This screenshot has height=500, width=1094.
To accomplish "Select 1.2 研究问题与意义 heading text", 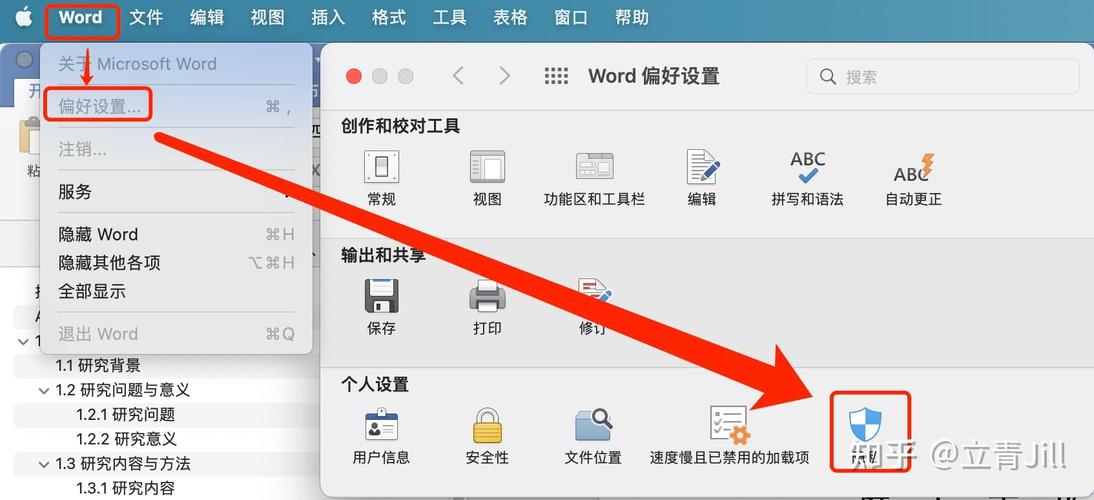I will 123,391.
